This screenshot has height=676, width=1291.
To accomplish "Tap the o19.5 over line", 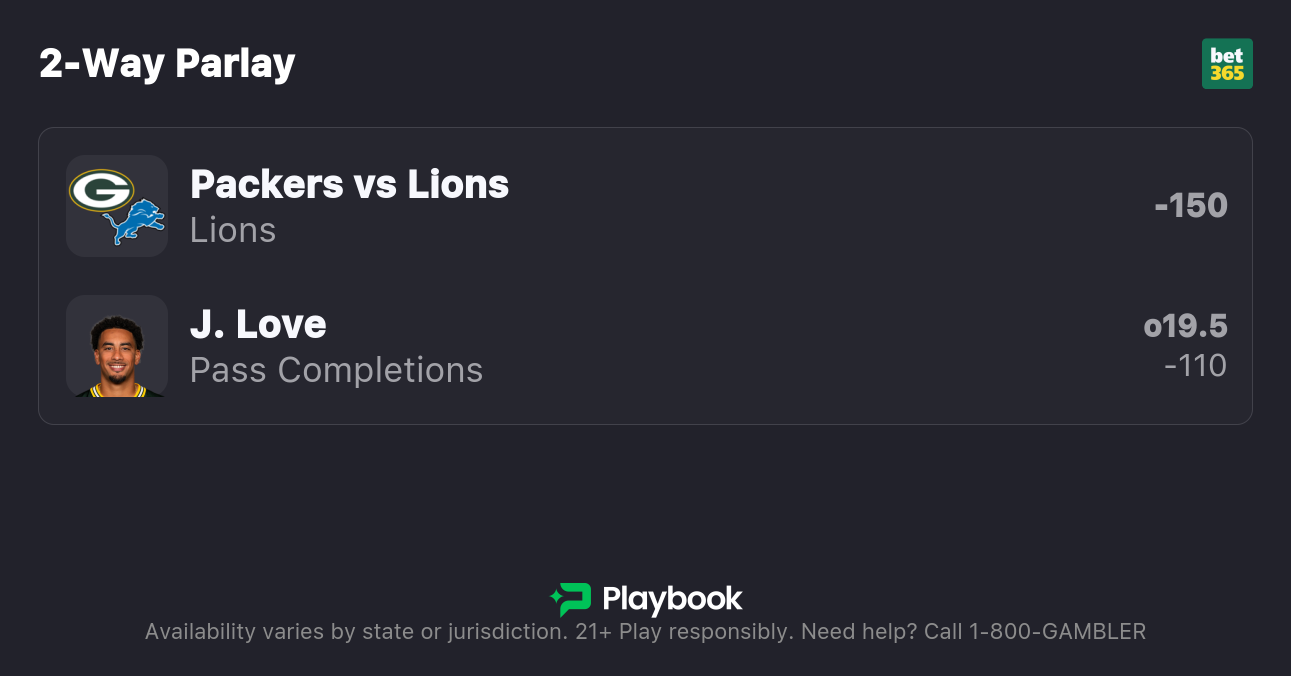I will [x=1185, y=326].
